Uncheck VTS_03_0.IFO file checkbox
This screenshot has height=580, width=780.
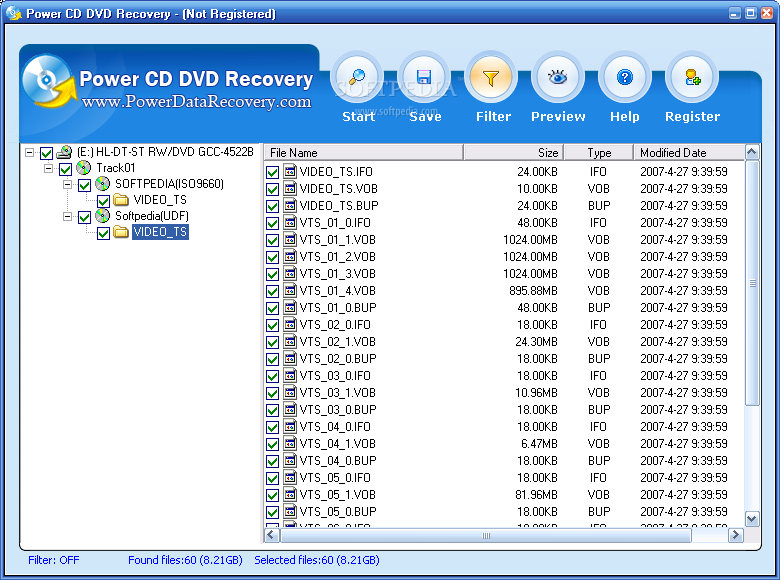[272, 376]
